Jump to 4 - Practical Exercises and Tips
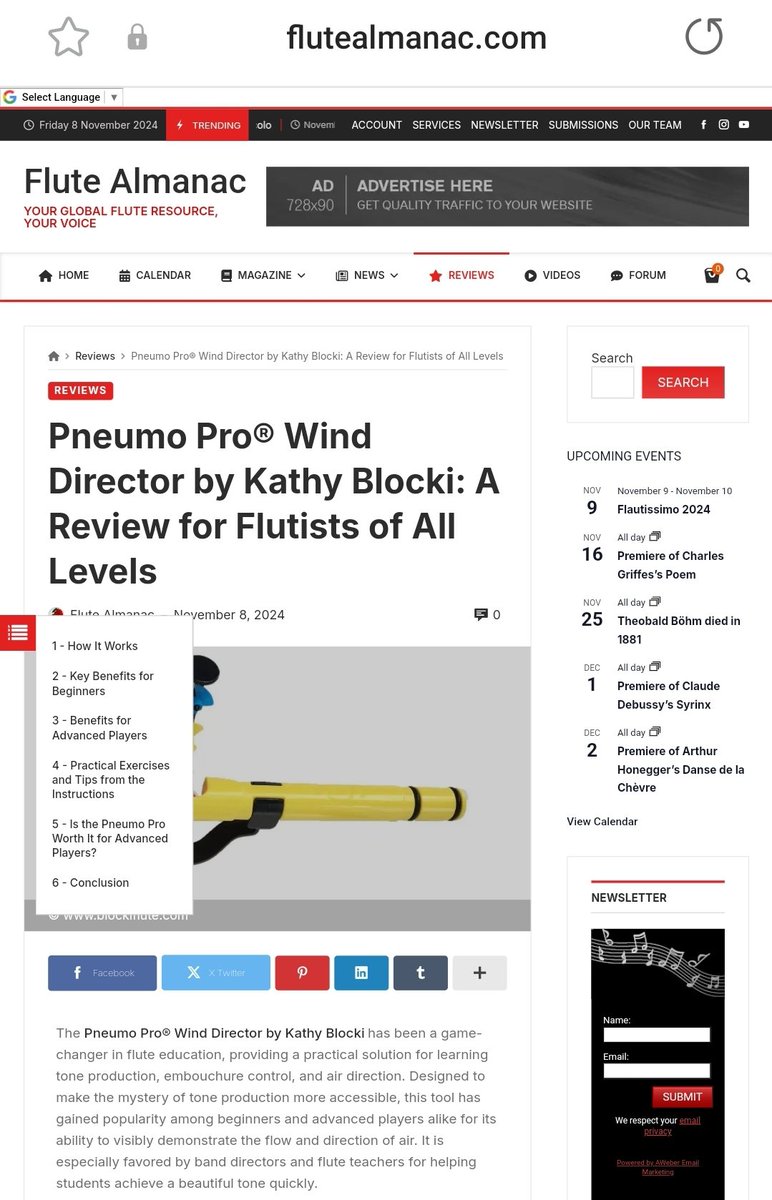 pos(111,779)
